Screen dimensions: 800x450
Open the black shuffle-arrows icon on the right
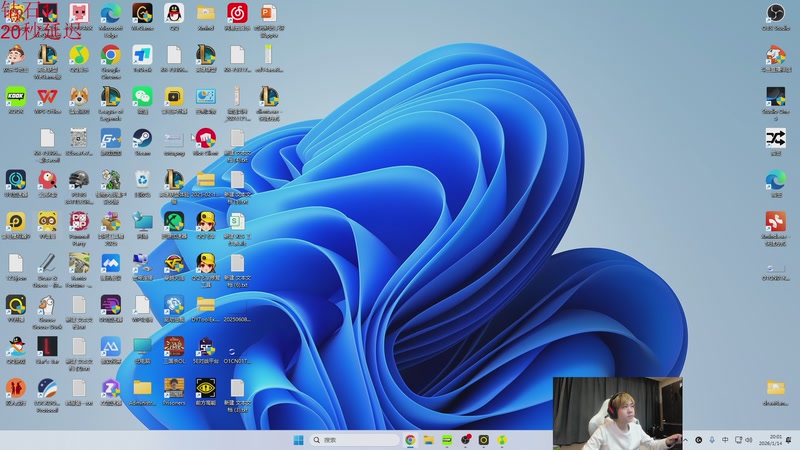tap(776, 139)
